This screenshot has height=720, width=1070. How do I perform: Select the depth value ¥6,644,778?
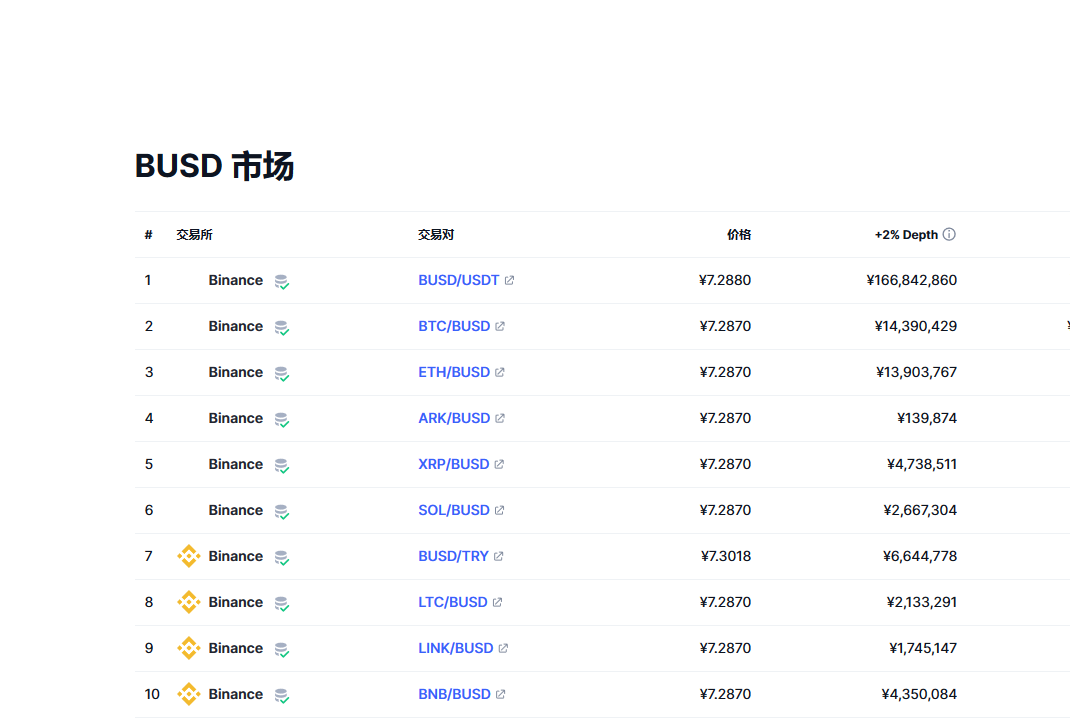(920, 556)
